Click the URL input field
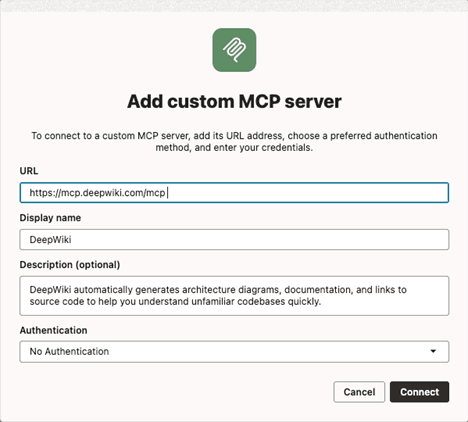The height and width of the screenshot is (422, 468). click(234, 193)
